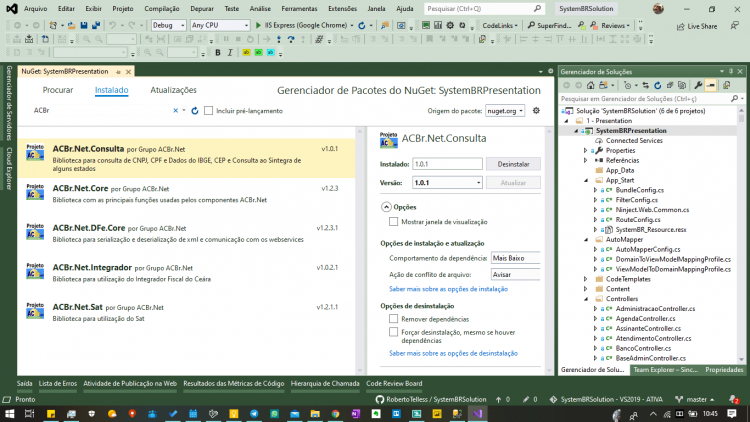This screenshot has height=422, width=750.
Task: Toggle Bold formatting icon
Action: tap(218, 53)
